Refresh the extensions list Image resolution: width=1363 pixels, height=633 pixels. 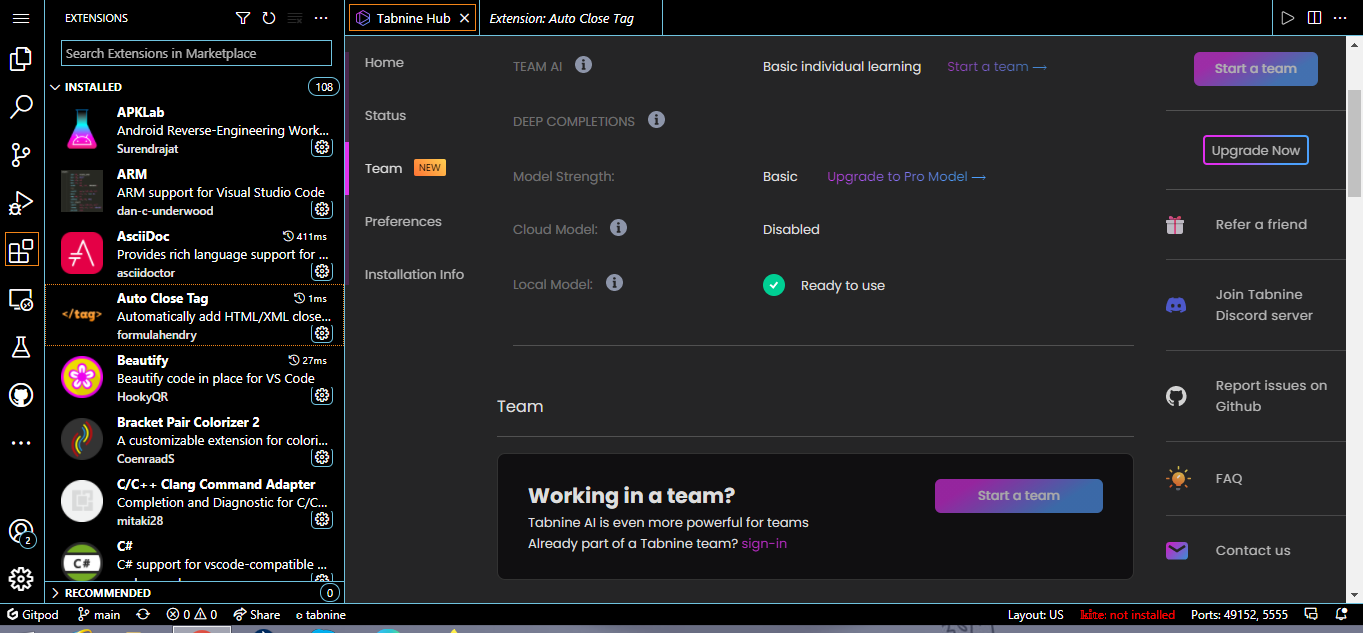click(269, 18)
